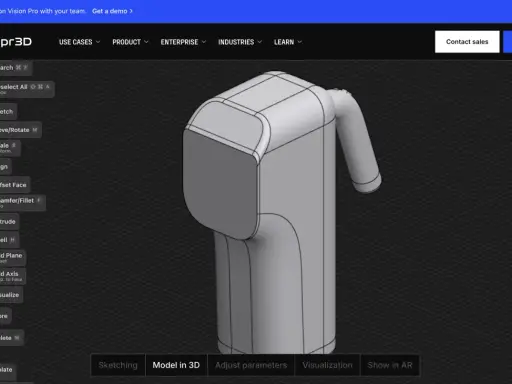Select the Offset Face tool
Screen dimensions: 512x384
15,185
